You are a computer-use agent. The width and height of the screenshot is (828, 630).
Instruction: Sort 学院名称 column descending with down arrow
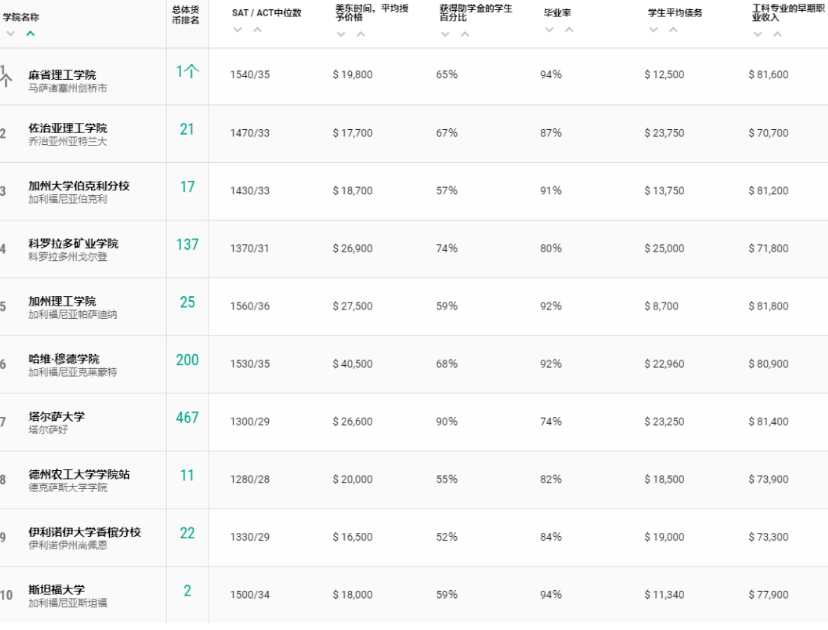11,33
